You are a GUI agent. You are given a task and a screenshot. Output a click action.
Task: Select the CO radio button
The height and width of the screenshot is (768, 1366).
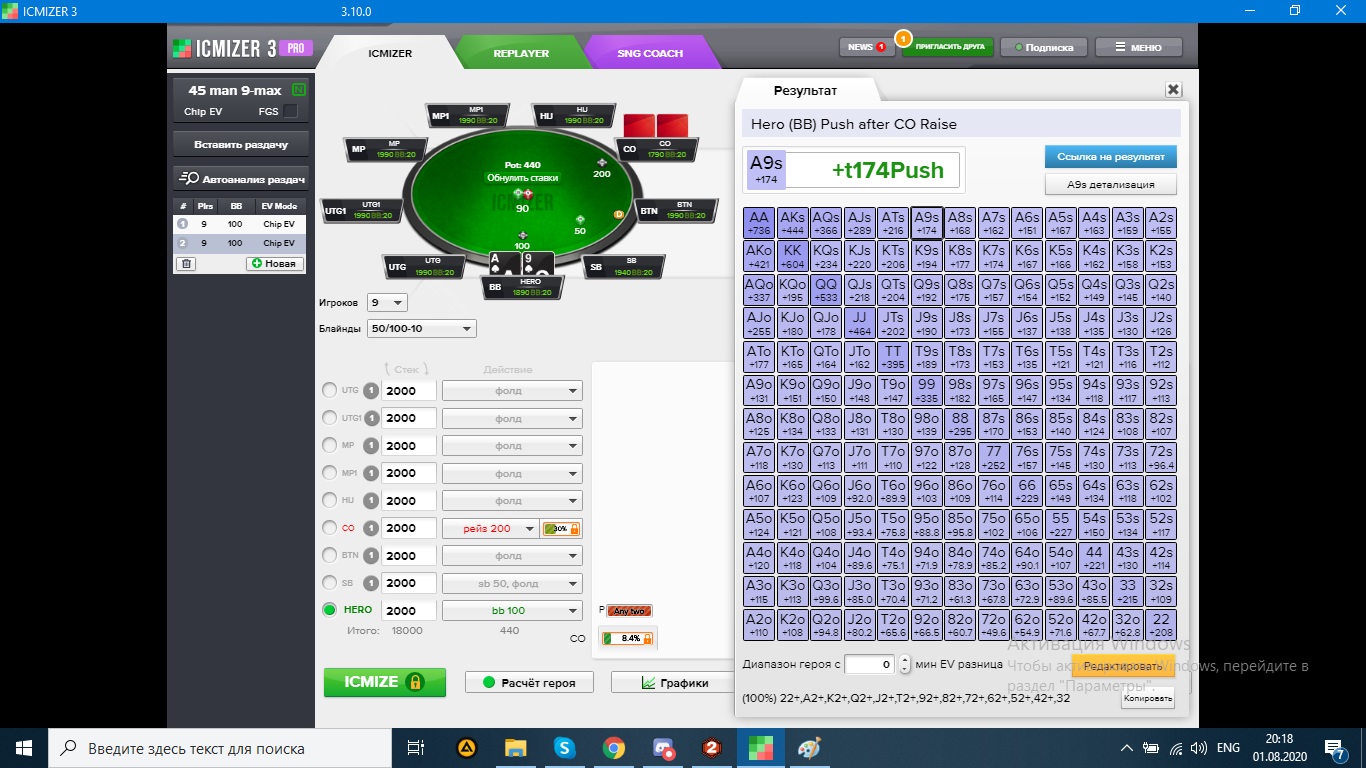click(329, 528)
